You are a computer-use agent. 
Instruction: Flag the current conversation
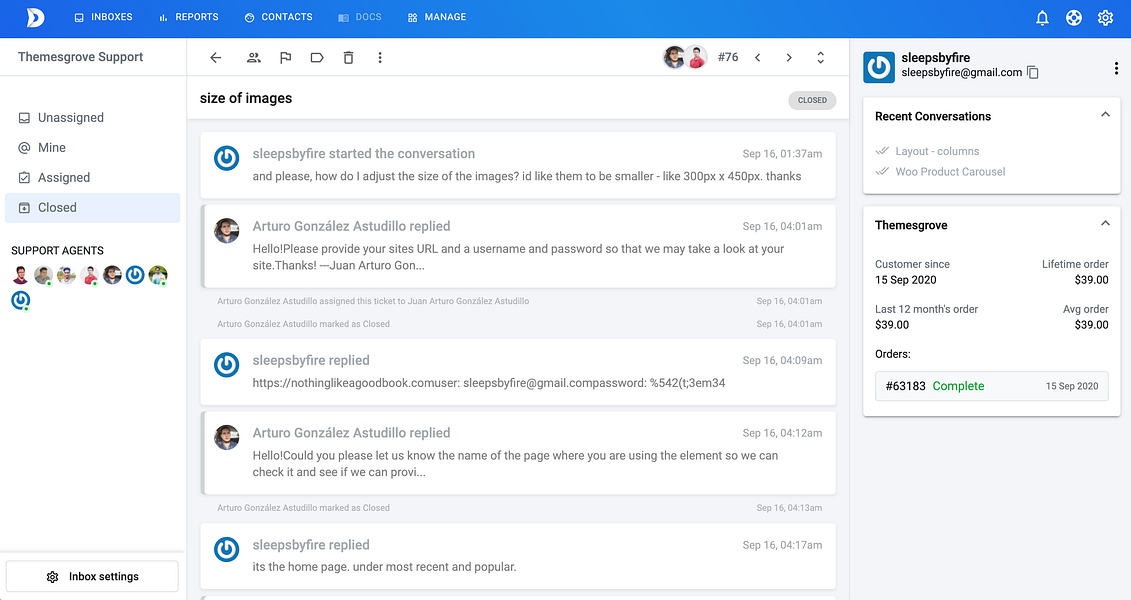(x=285, y=58)
